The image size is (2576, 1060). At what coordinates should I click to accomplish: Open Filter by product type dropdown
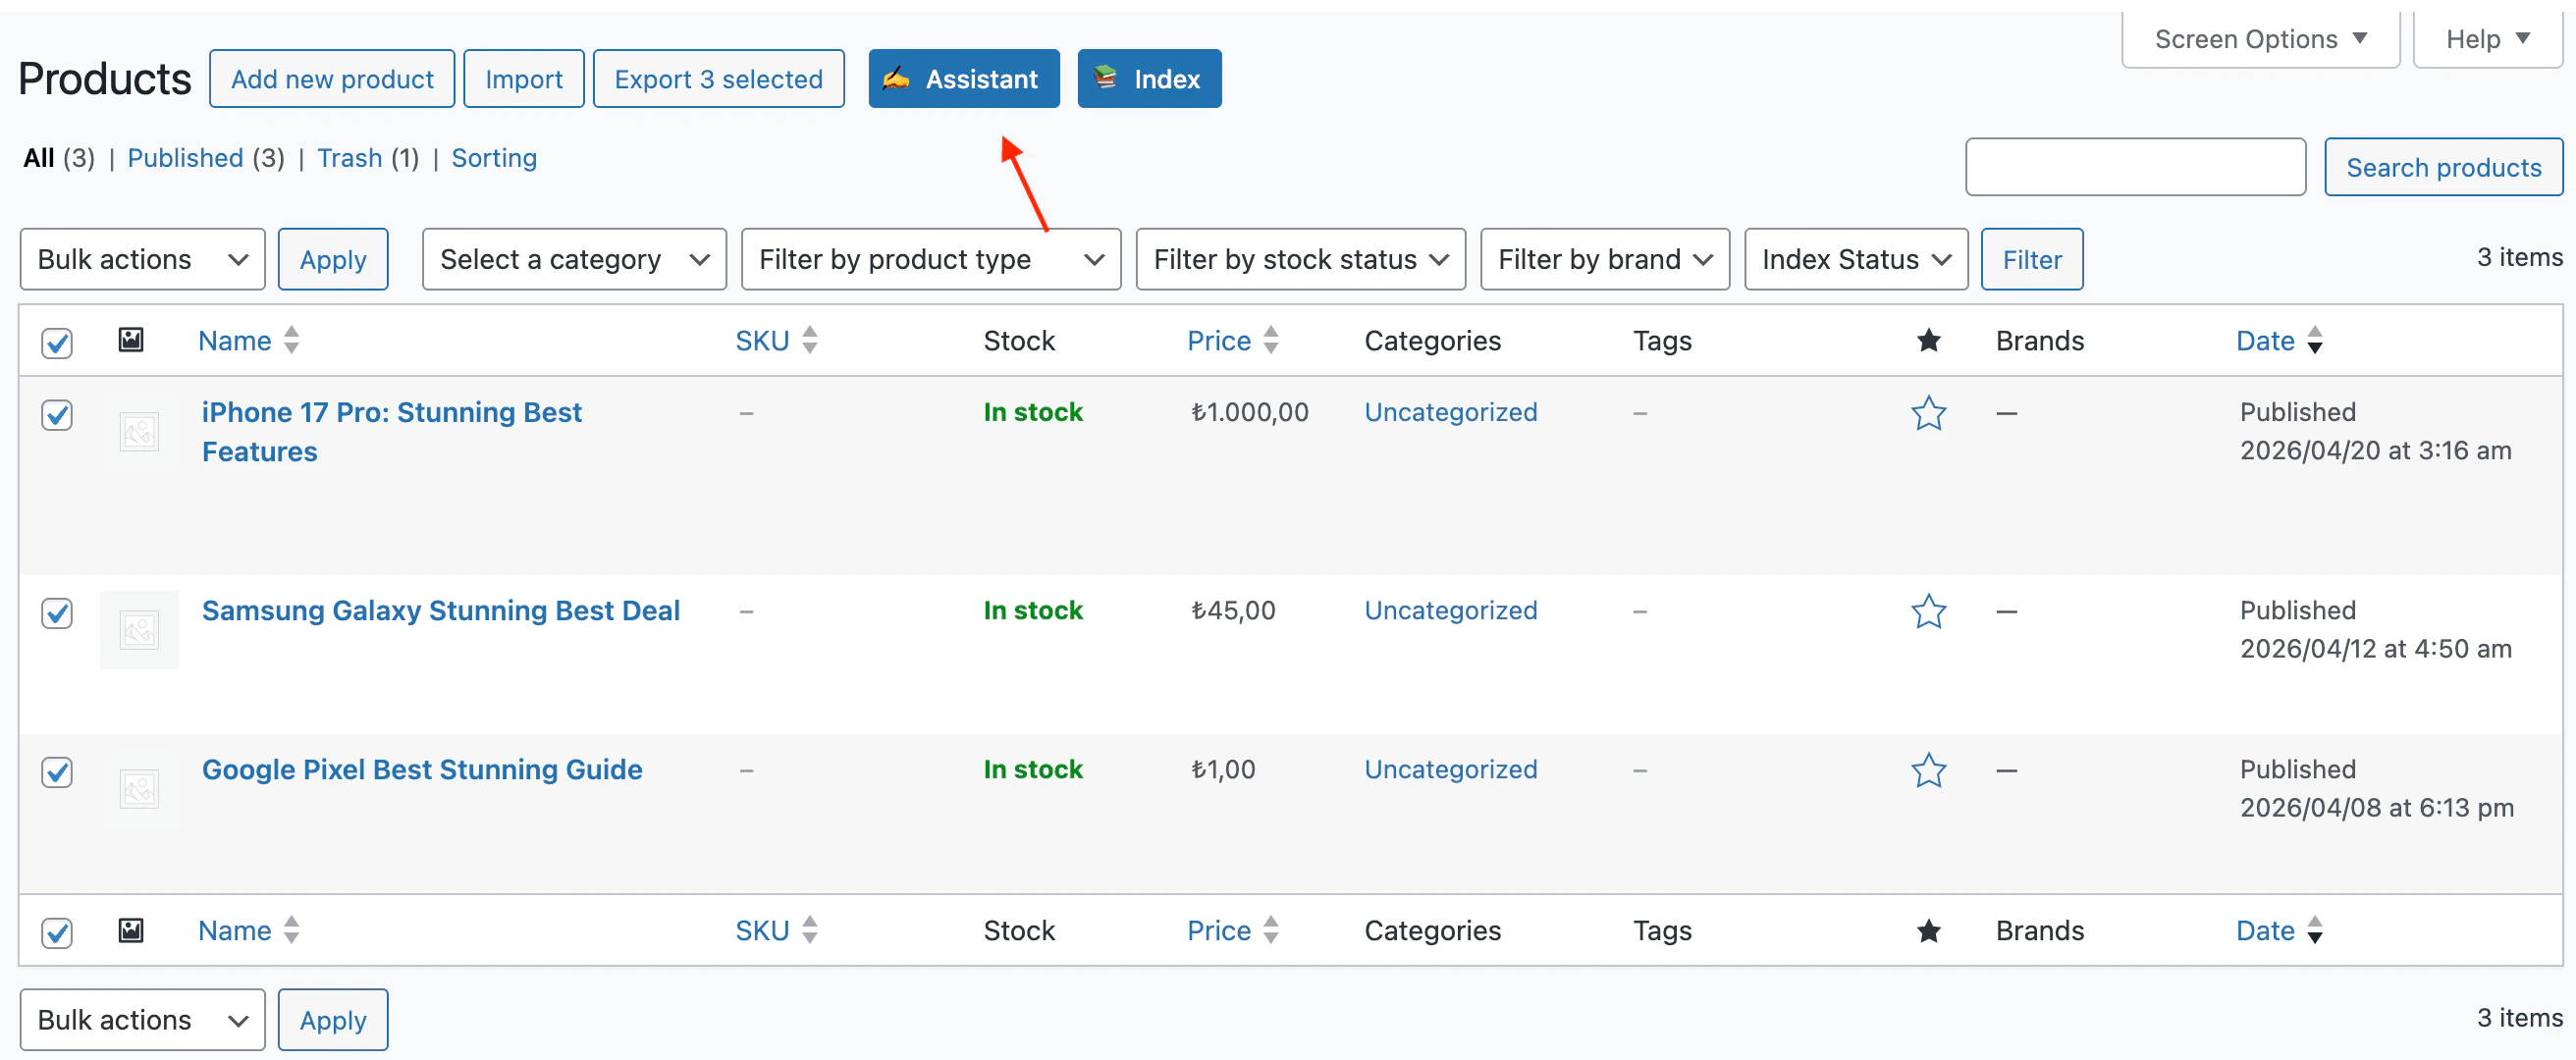click(x=930, y=259)
